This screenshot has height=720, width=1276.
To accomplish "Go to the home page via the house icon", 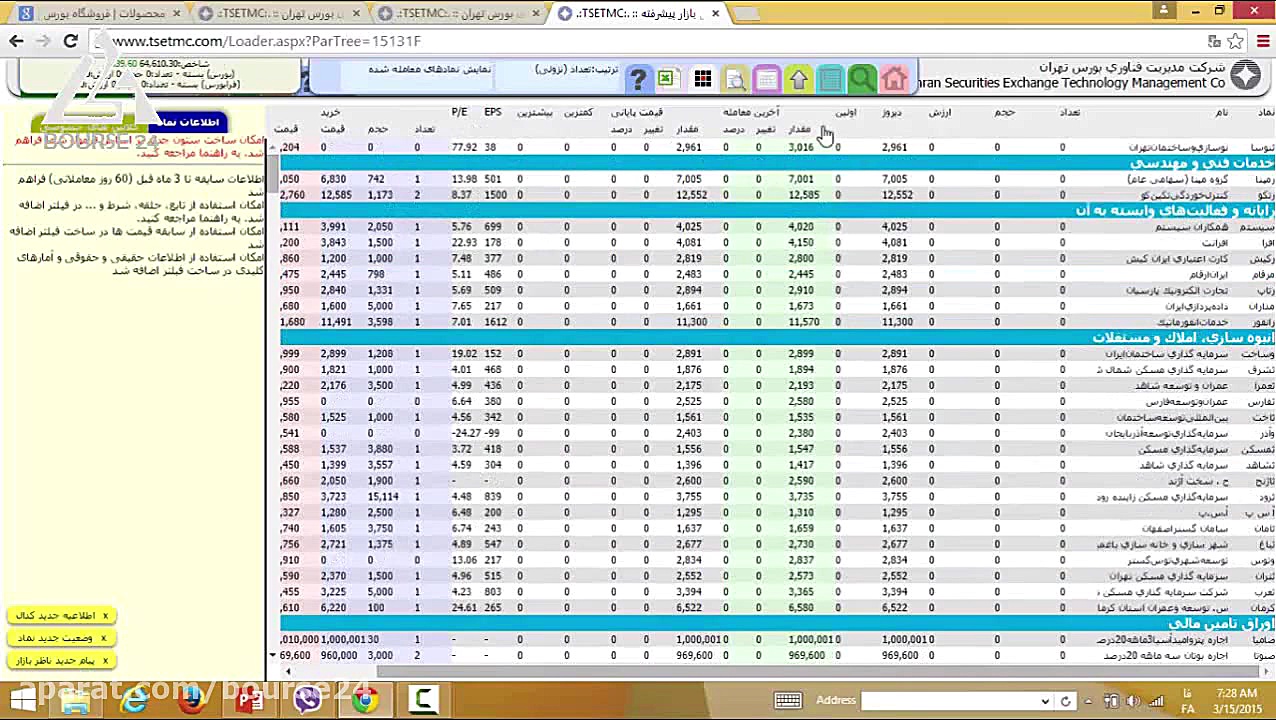I will [894, 79].
